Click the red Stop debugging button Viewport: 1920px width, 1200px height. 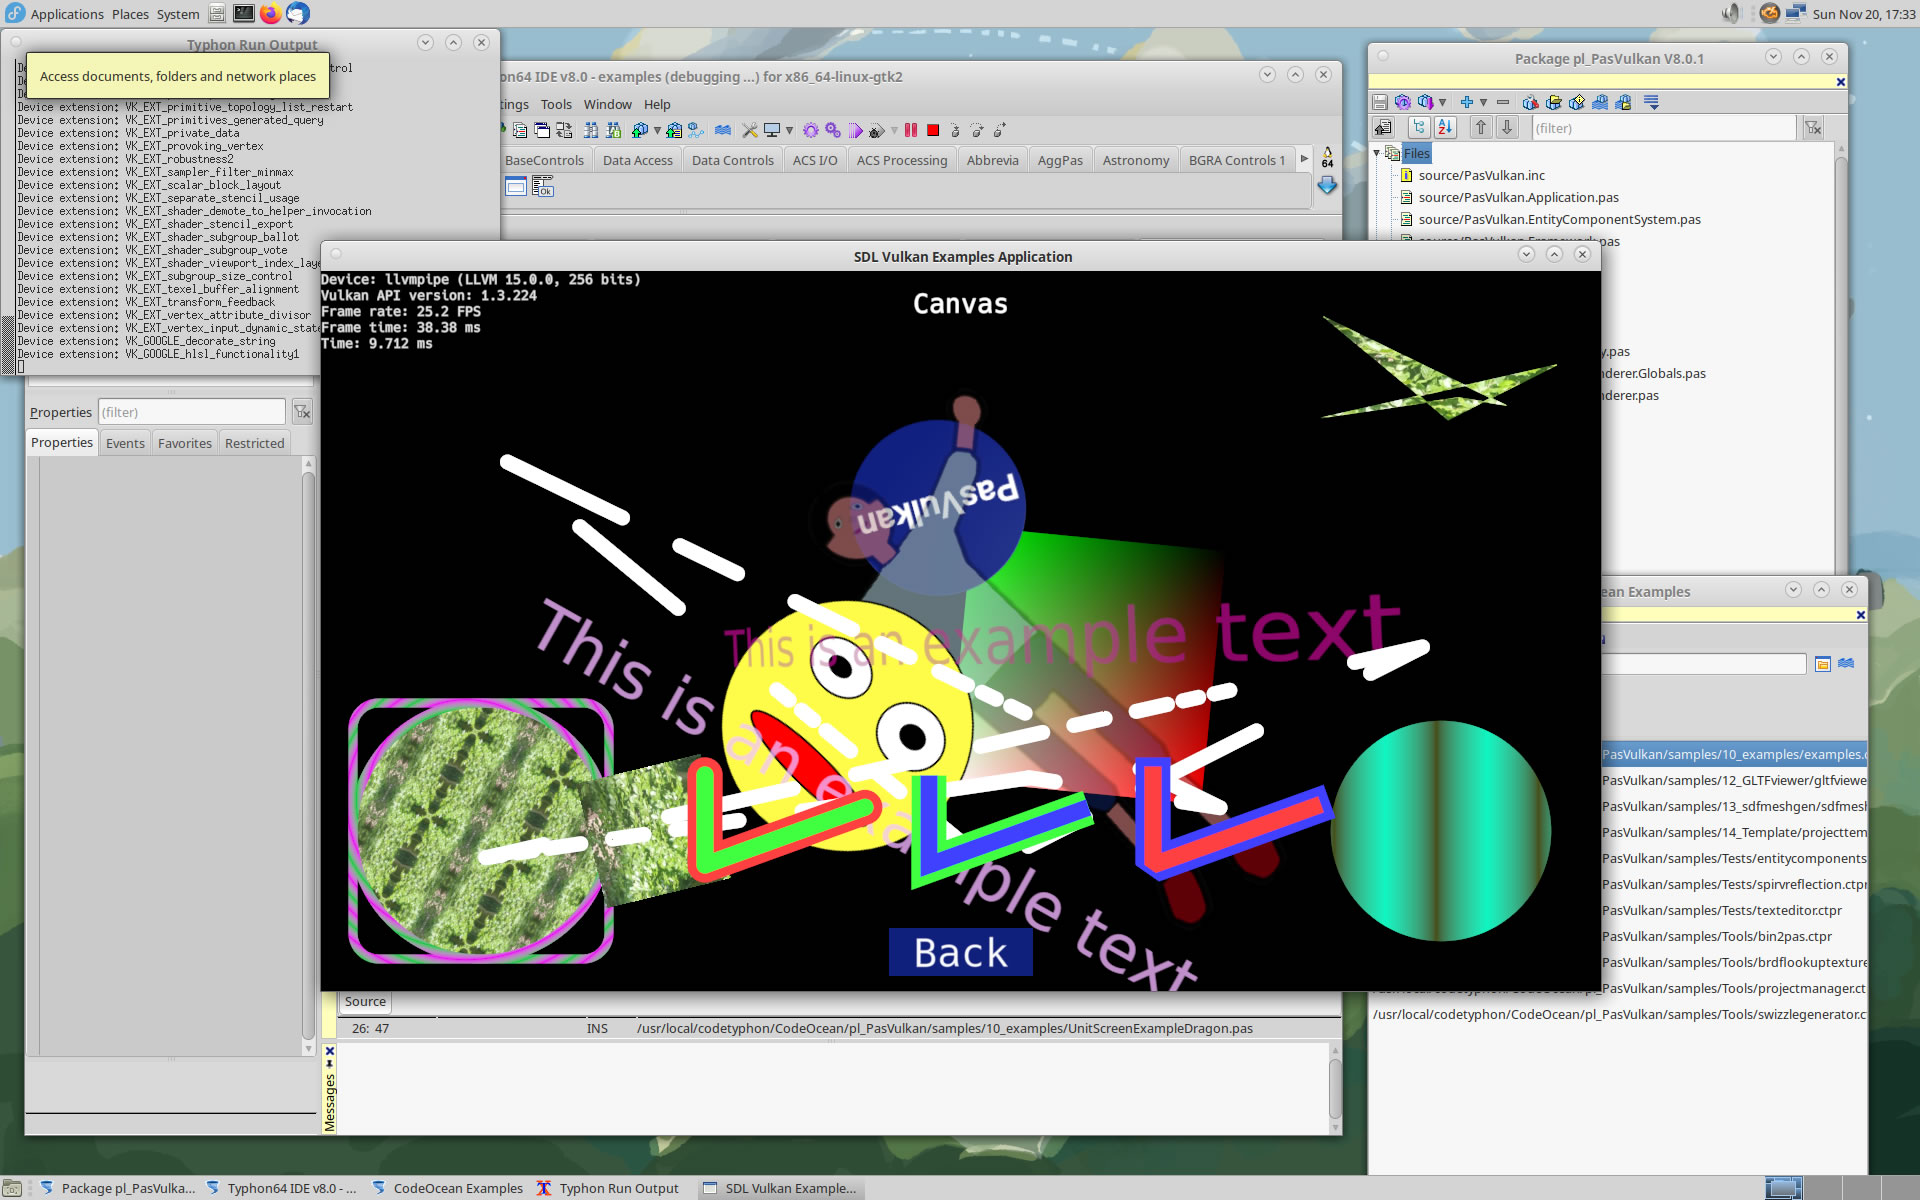click(x=933, y=130)
